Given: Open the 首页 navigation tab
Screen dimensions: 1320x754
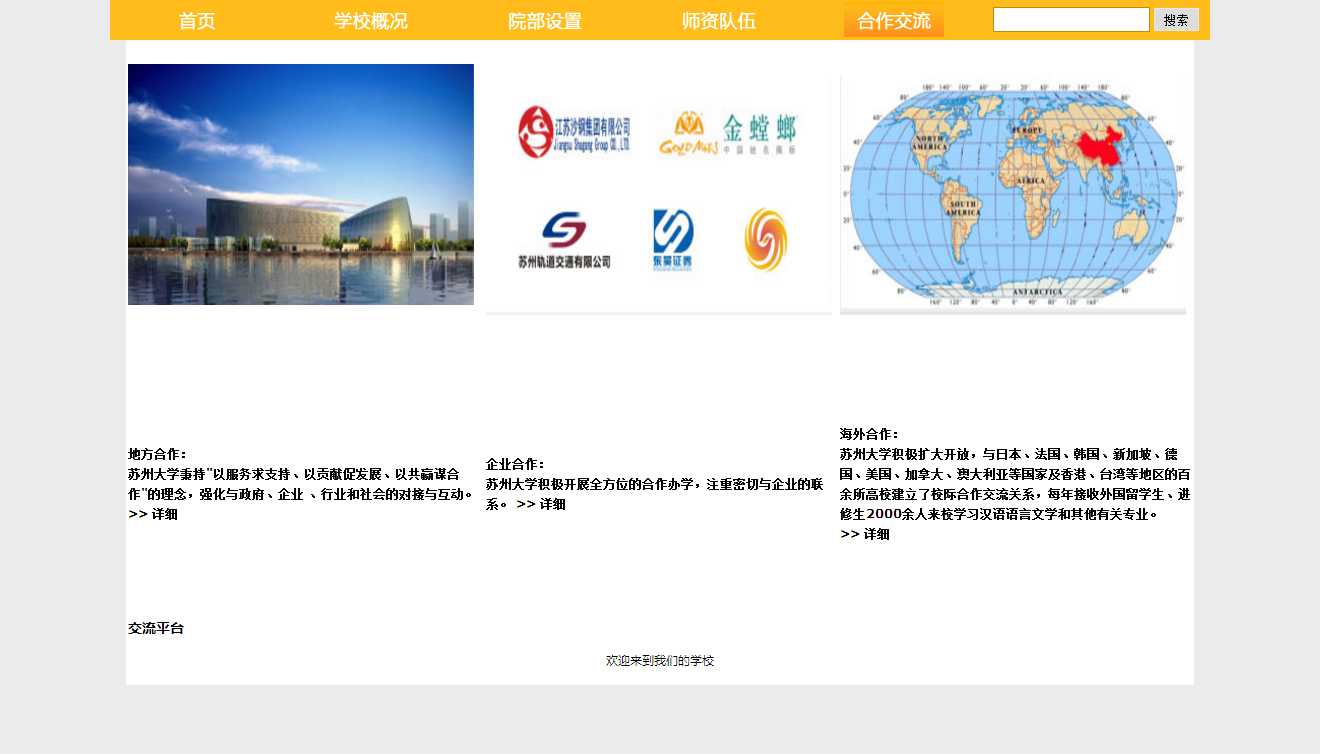Looking at the screenshot, I should [x=197, y=21].
